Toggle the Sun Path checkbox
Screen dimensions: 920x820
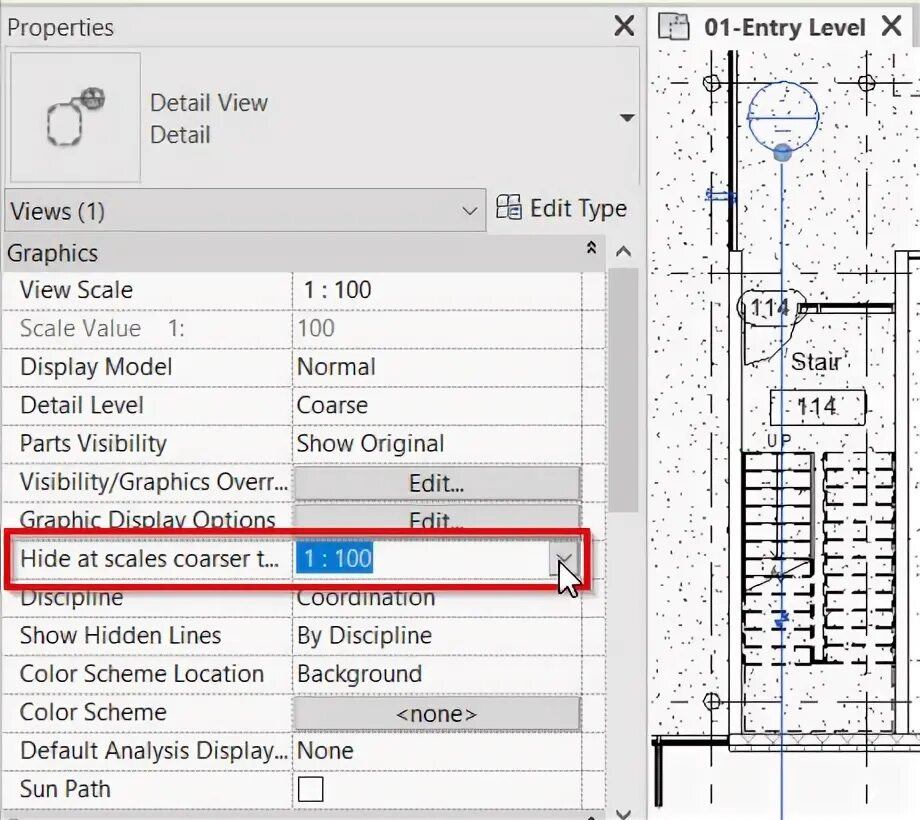310,789
